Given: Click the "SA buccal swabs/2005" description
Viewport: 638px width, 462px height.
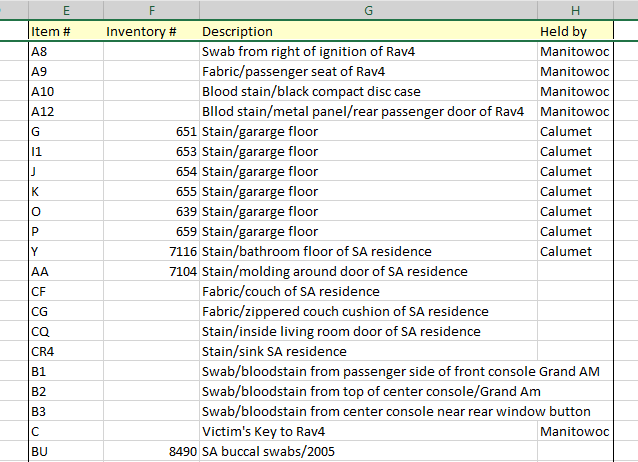Looking at the screenshot, I should 368,451.
